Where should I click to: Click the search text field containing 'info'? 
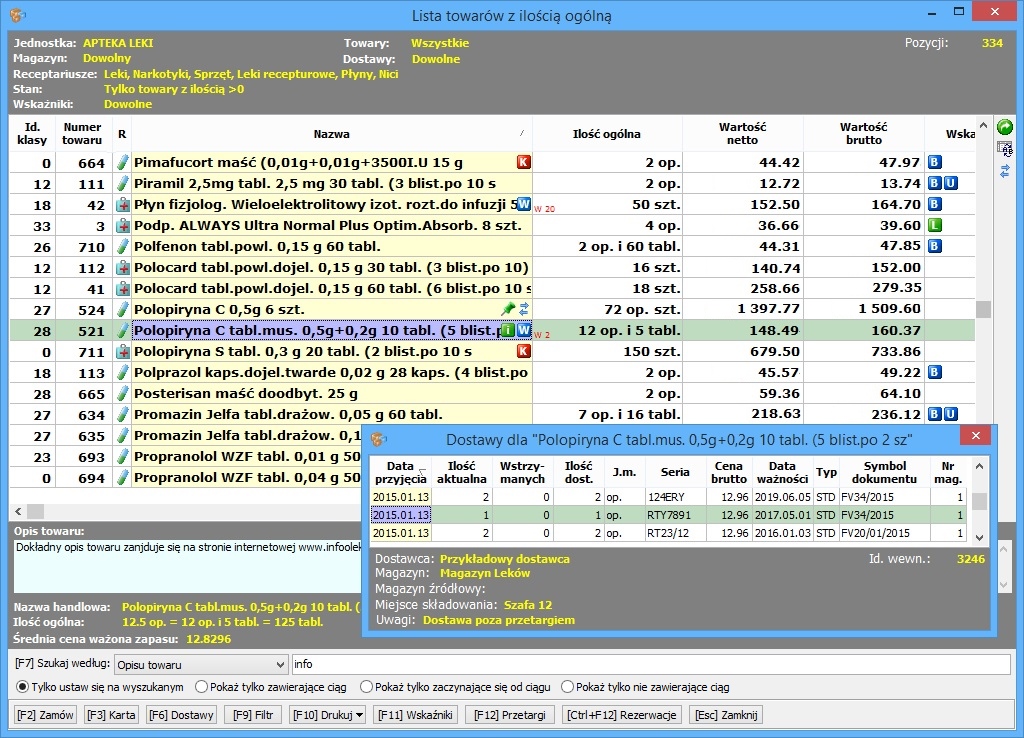(x=650, y=664)
